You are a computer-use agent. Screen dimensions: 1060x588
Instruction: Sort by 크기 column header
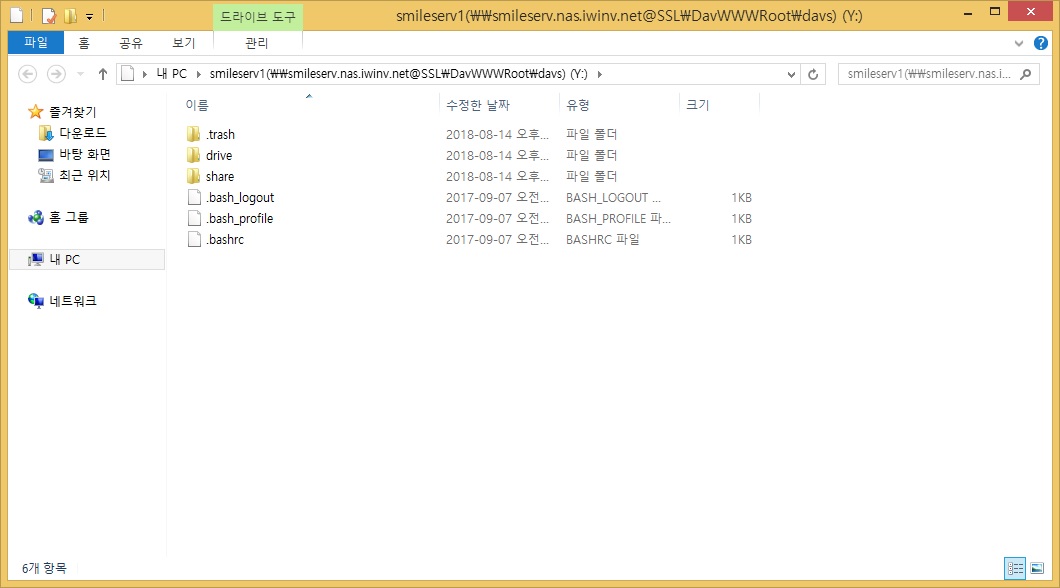pyautogui.click(x=698, y=105)
